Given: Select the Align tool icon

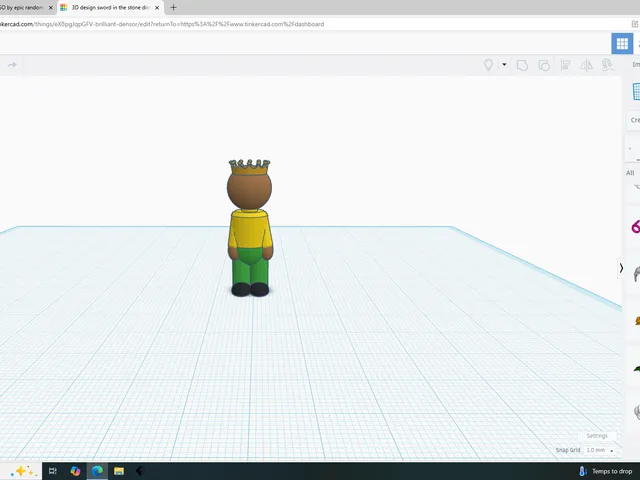Looking at the screenshot, I should pos(565,65).
